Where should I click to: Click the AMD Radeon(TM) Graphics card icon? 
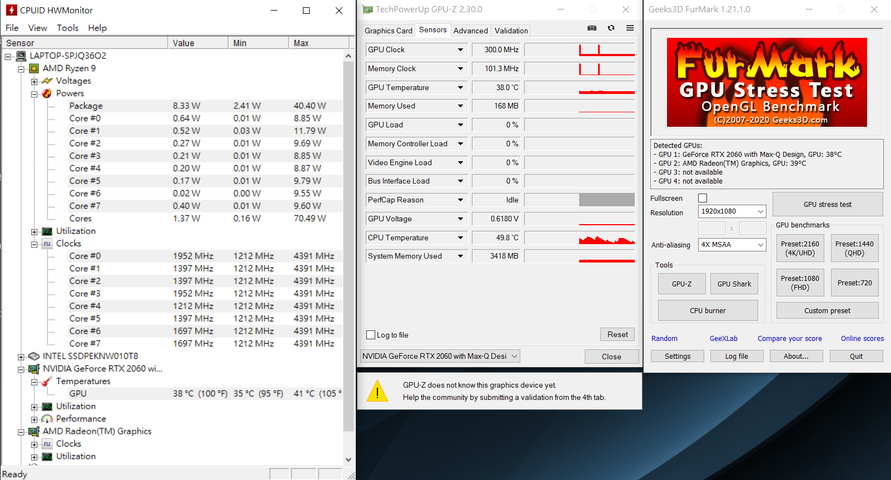click(34, 431)
